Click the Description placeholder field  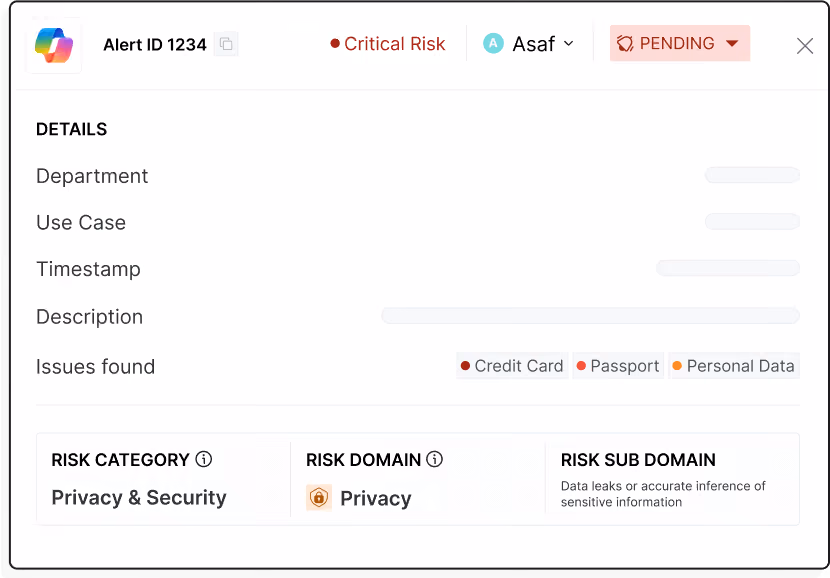coord(590,315)
